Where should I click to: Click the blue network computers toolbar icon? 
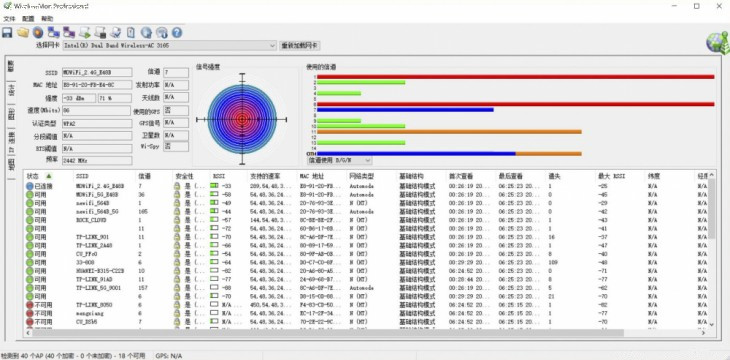tap(54, 33)
